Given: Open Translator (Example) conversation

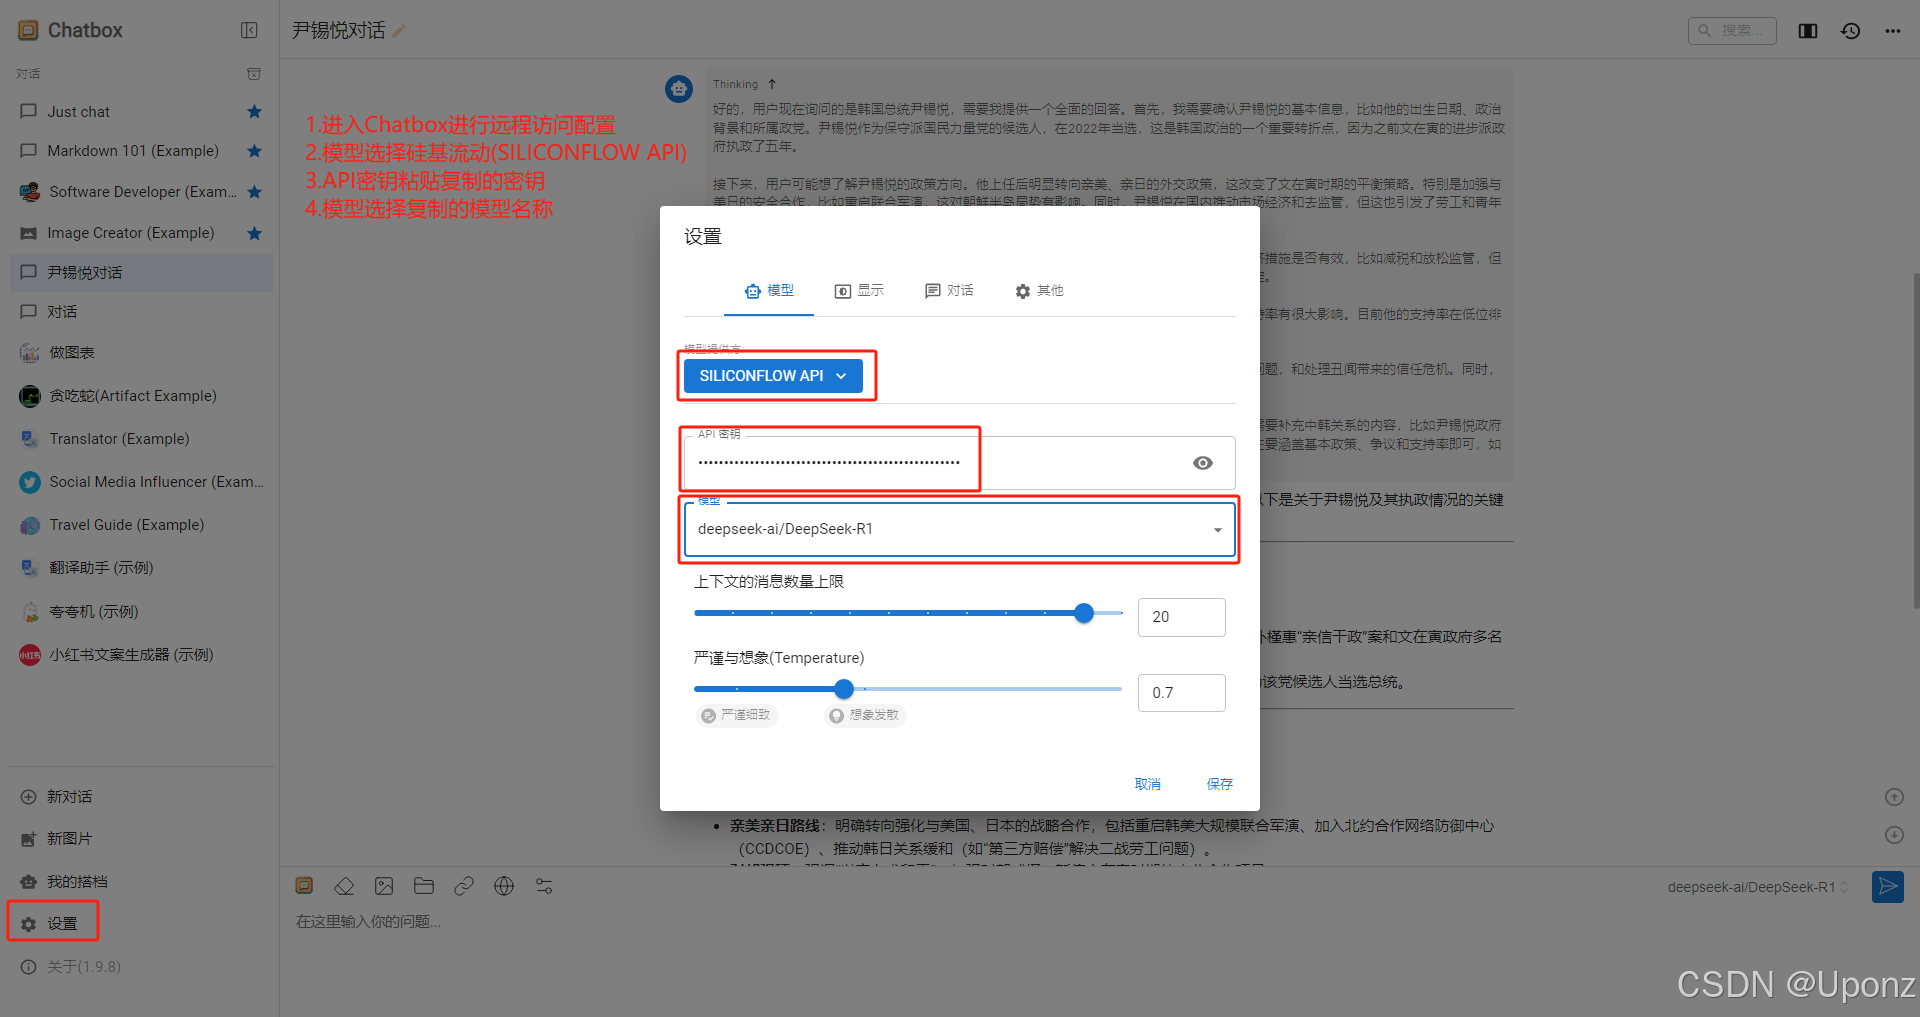Looking at the screenshot, I should [141, 439].
